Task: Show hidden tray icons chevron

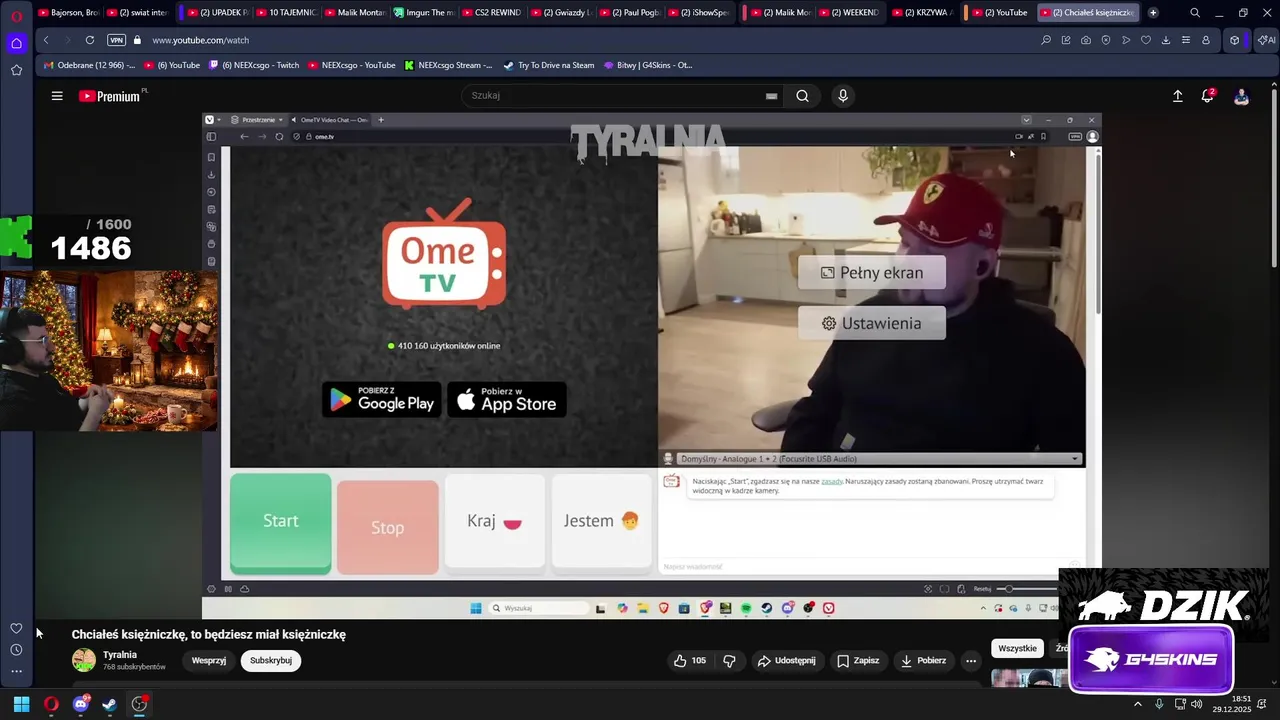Action: [1138, 704]
